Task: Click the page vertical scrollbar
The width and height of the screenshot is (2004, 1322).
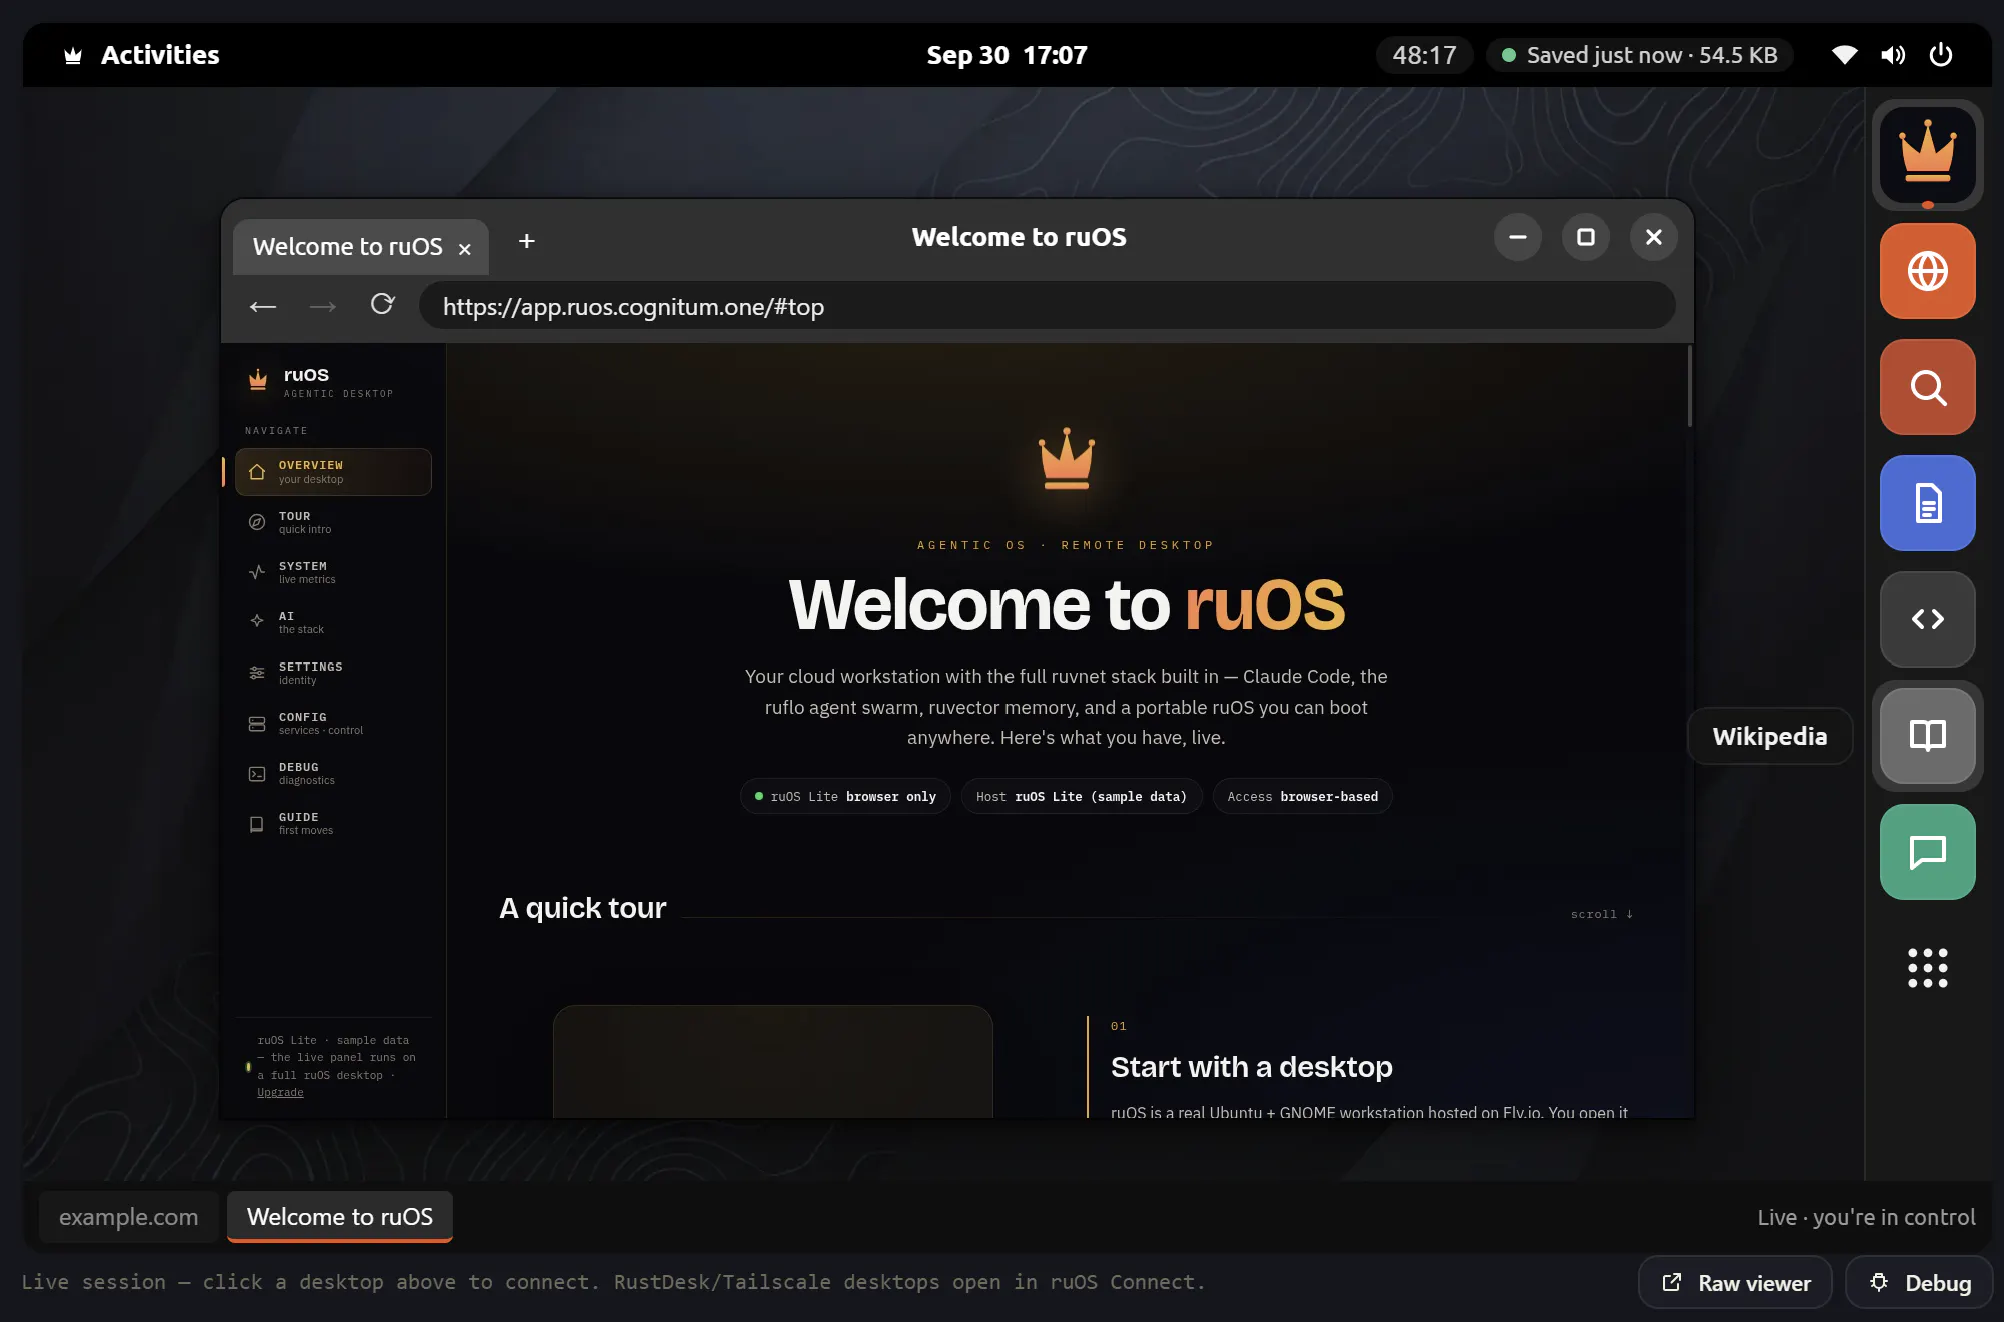Action: [x=1689, y=386]
